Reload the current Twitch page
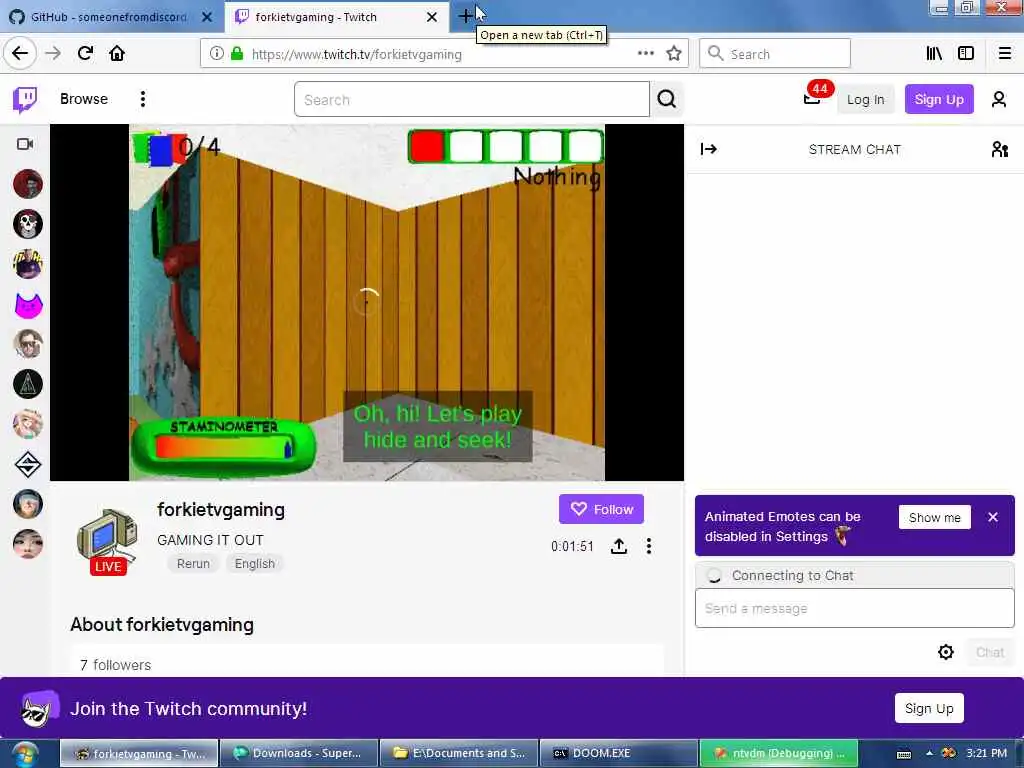This screenshot has width=1024, height=768. tap(85, 53)
